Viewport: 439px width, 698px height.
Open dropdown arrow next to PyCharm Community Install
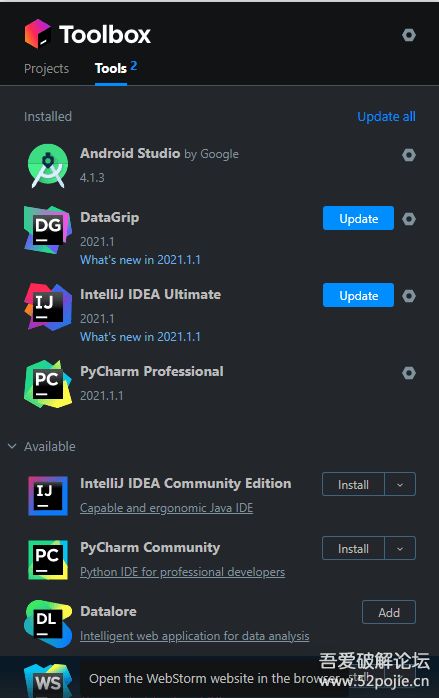click(x=400, y=548)
